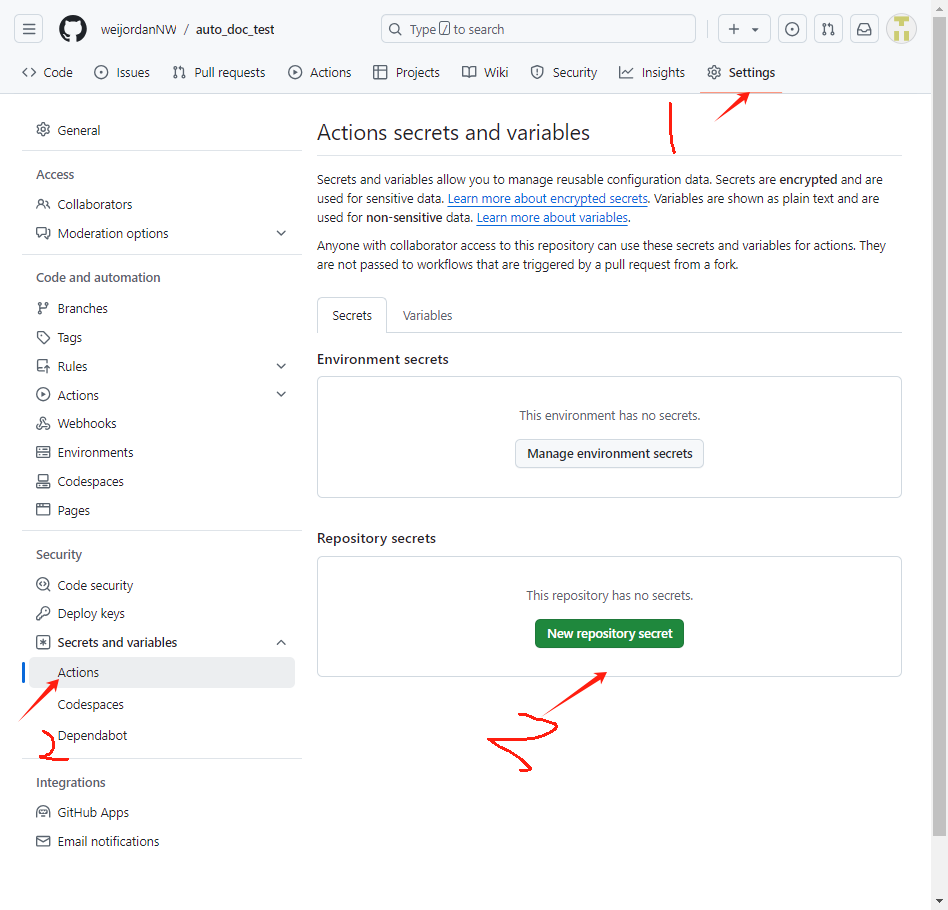The image size is (948, 910).
Task: Open the user avatar menu
Action: pyautogui.click(x=901, y=29)
